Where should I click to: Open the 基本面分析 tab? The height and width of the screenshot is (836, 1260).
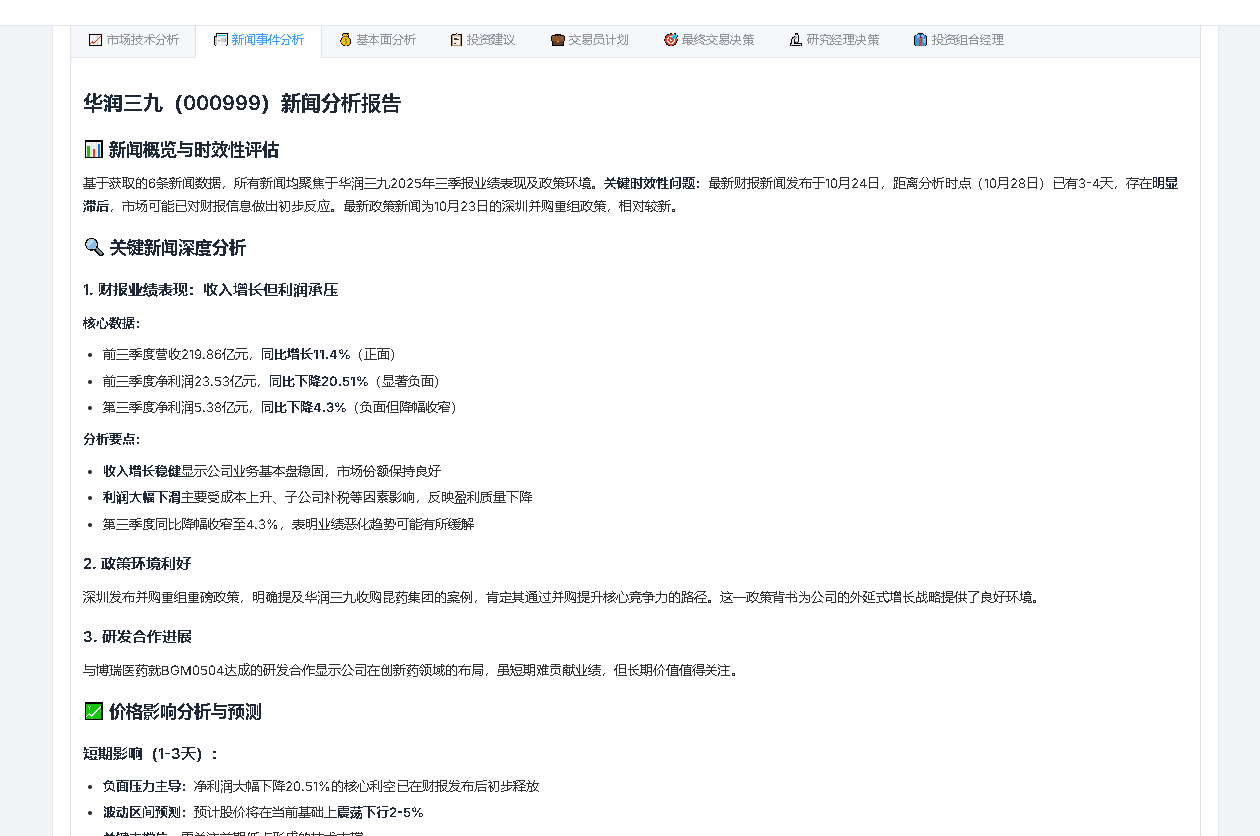(x=378, y=40)
